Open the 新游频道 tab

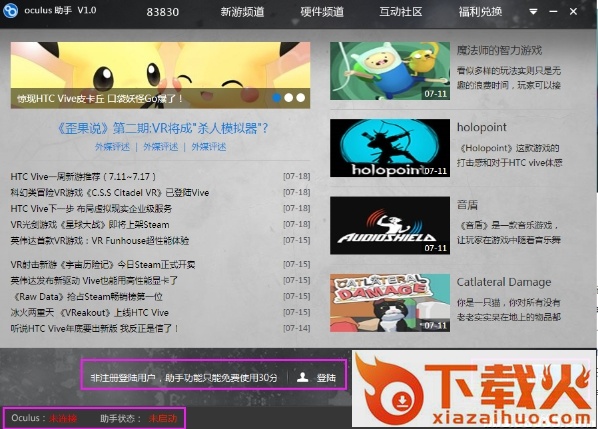242,12
